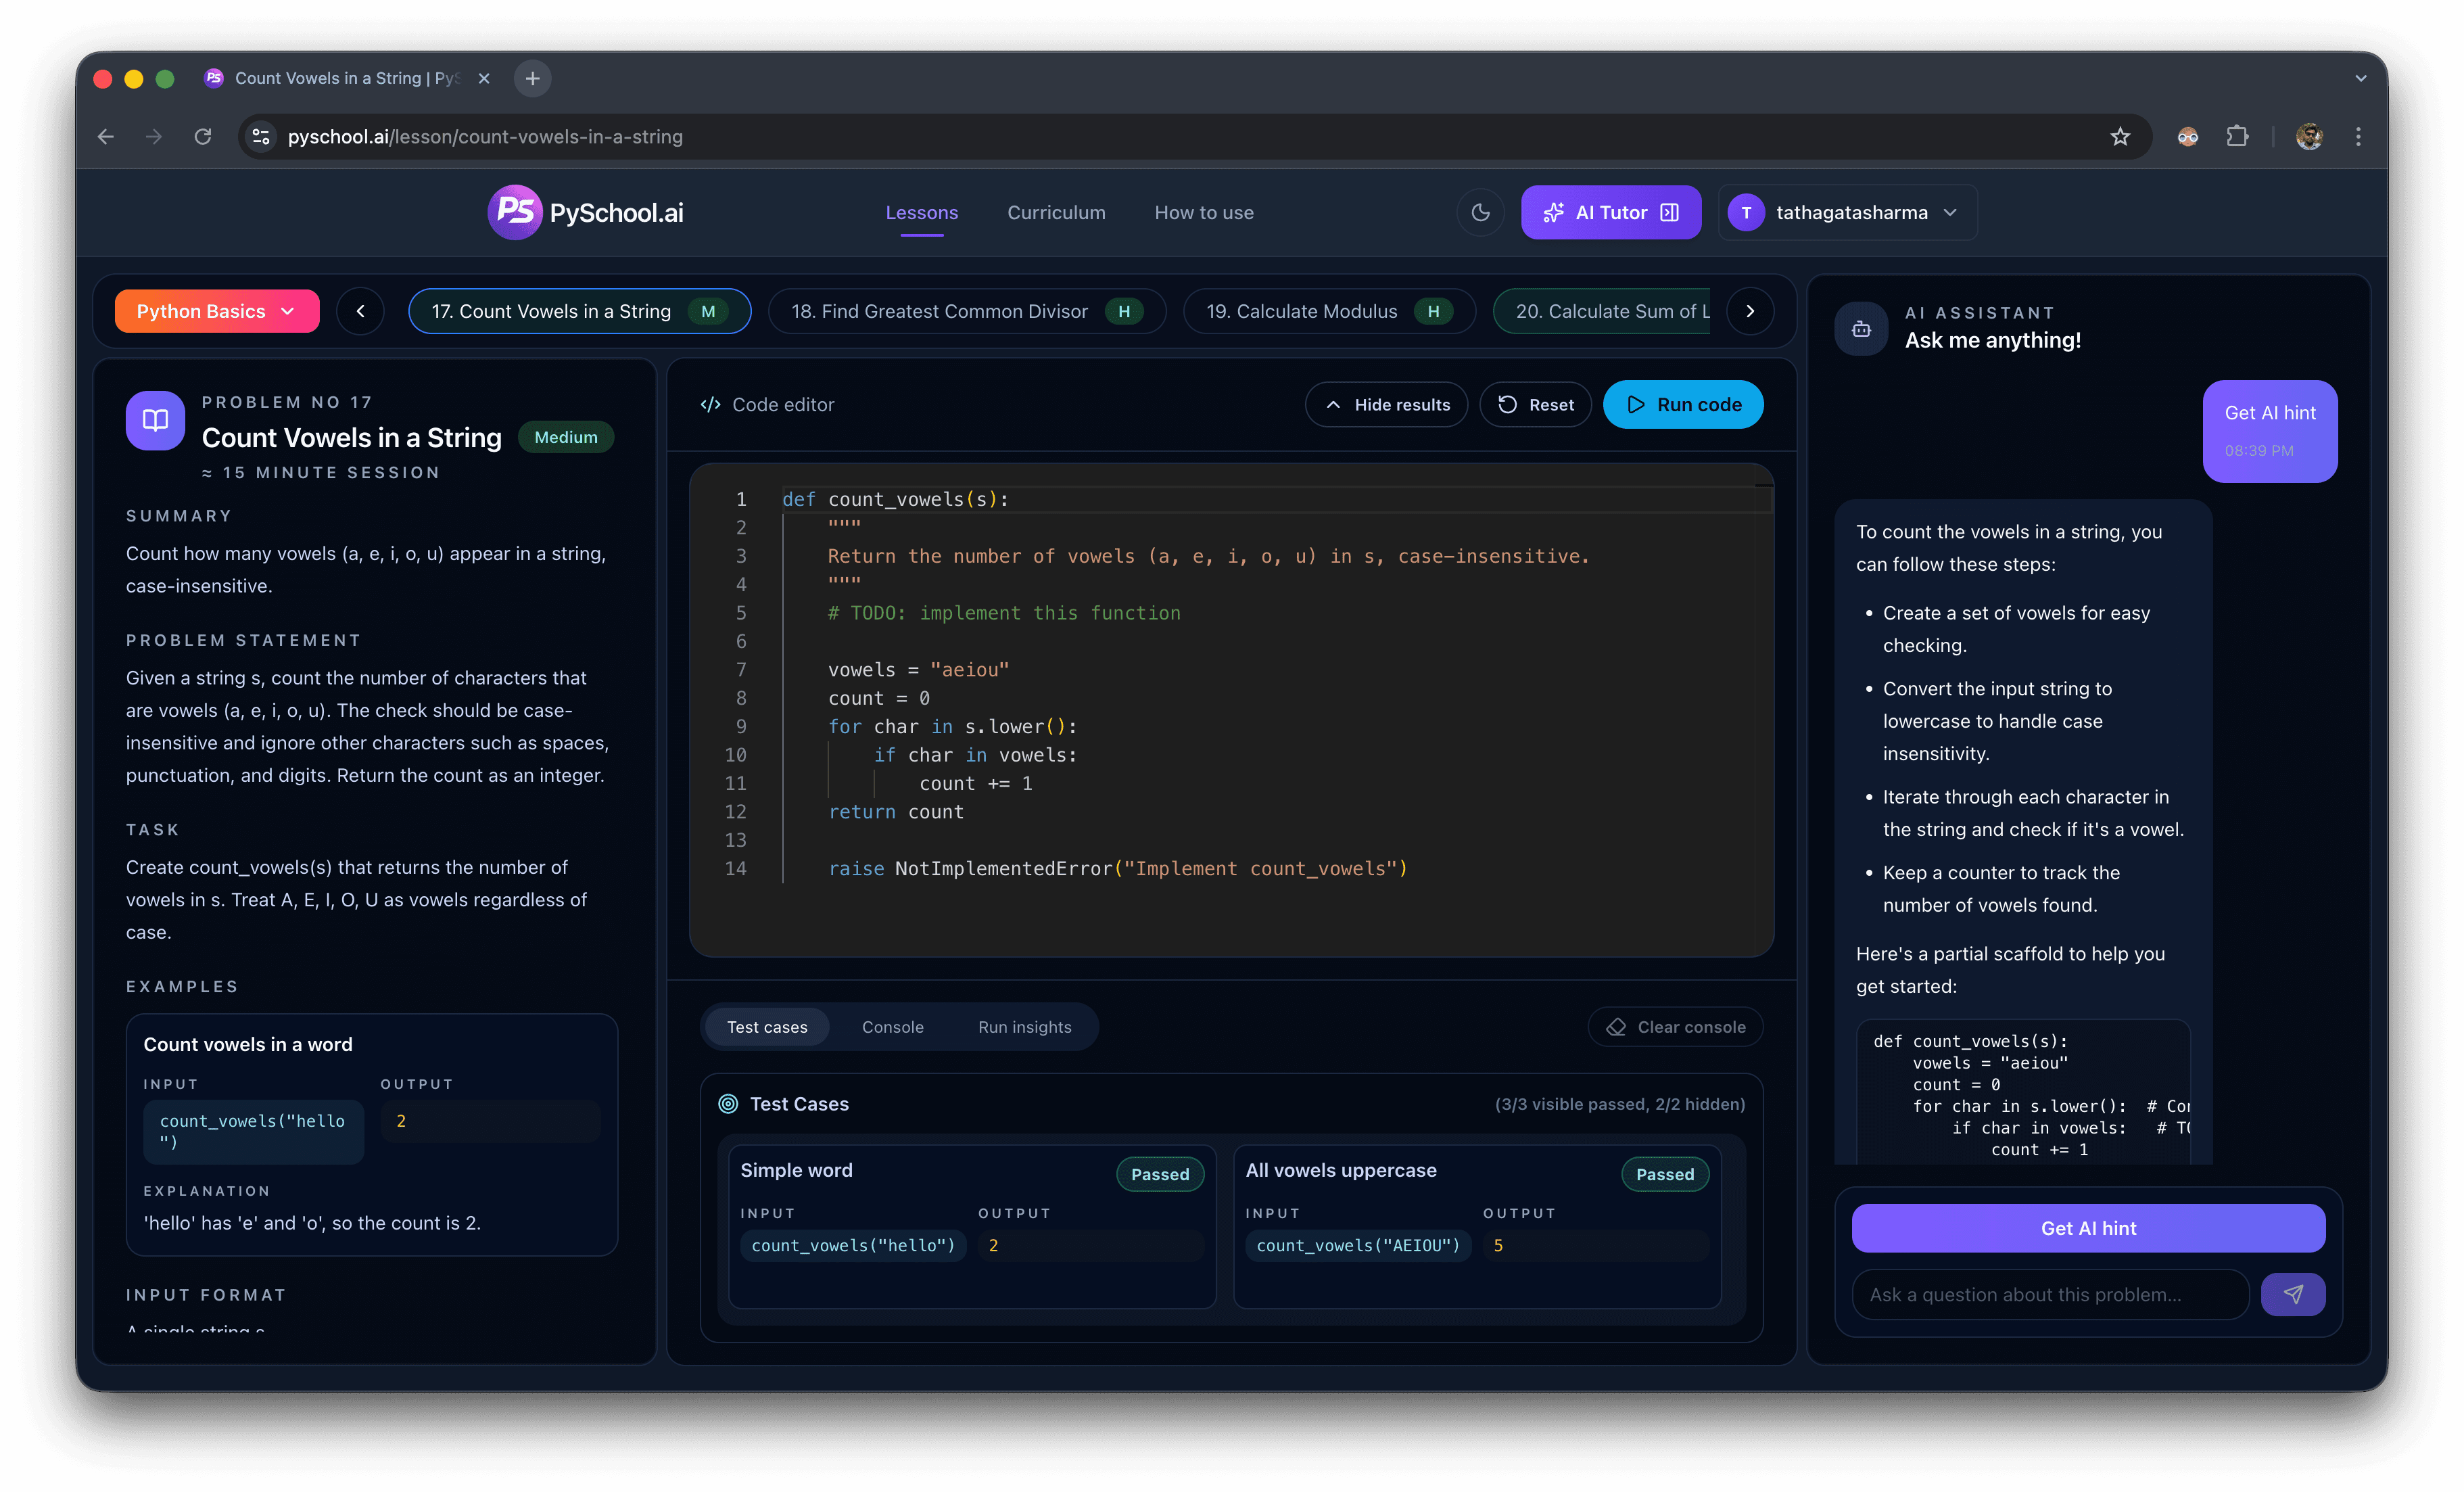Open the Python Basics course dropdown

(x=216, y=311)
